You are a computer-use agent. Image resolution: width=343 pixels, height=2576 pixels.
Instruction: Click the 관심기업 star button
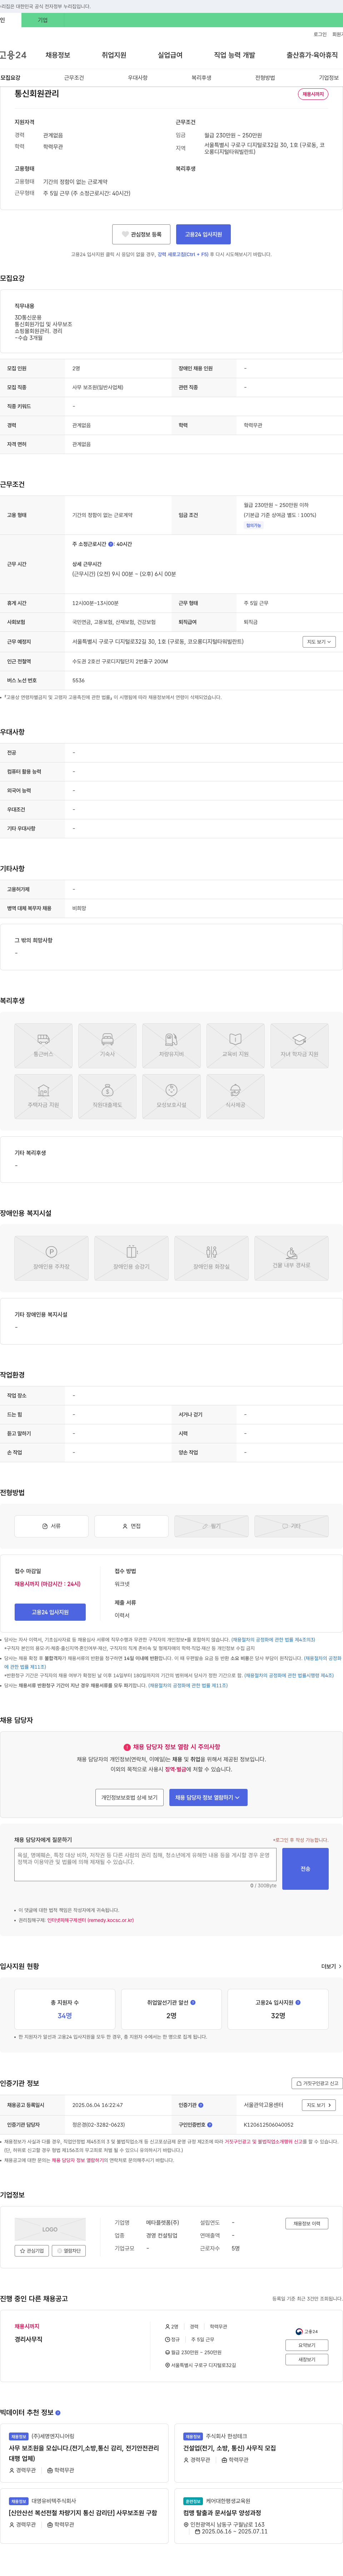click(x=33, y=2251)
